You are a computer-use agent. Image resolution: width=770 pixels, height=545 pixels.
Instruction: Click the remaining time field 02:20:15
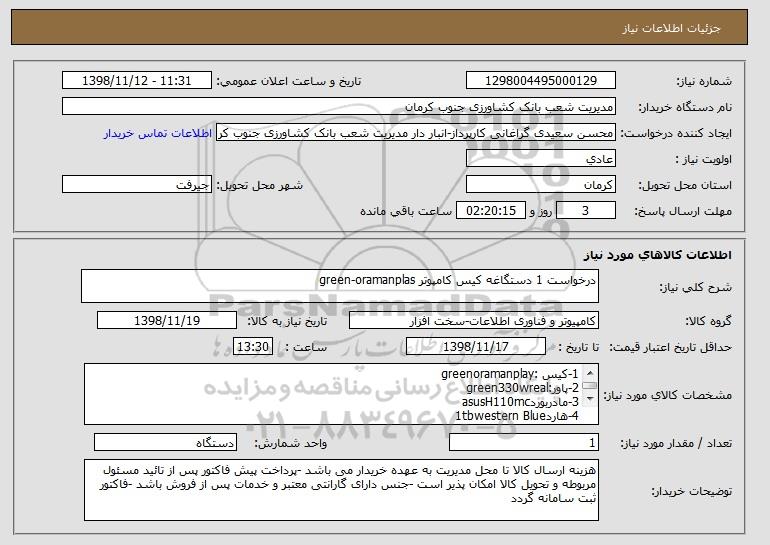(x=491, y=211)
